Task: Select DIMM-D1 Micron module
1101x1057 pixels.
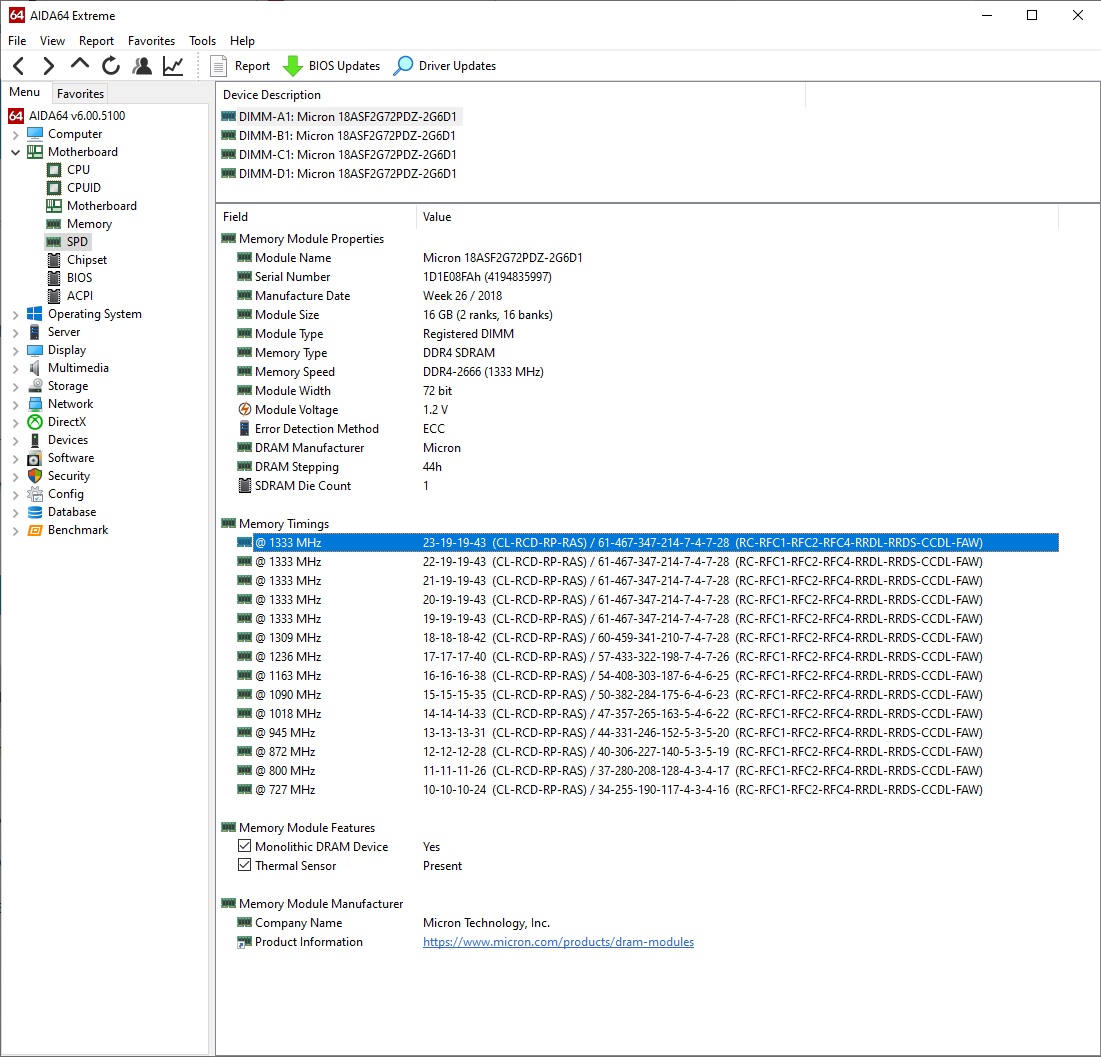Action: pyautogui.click(x=339, y=173)
